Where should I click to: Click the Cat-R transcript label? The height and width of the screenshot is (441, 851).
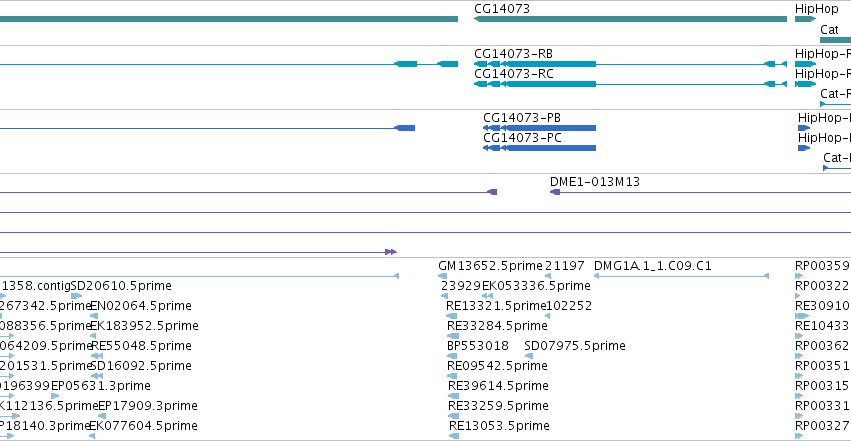click(x=835, y=94)
